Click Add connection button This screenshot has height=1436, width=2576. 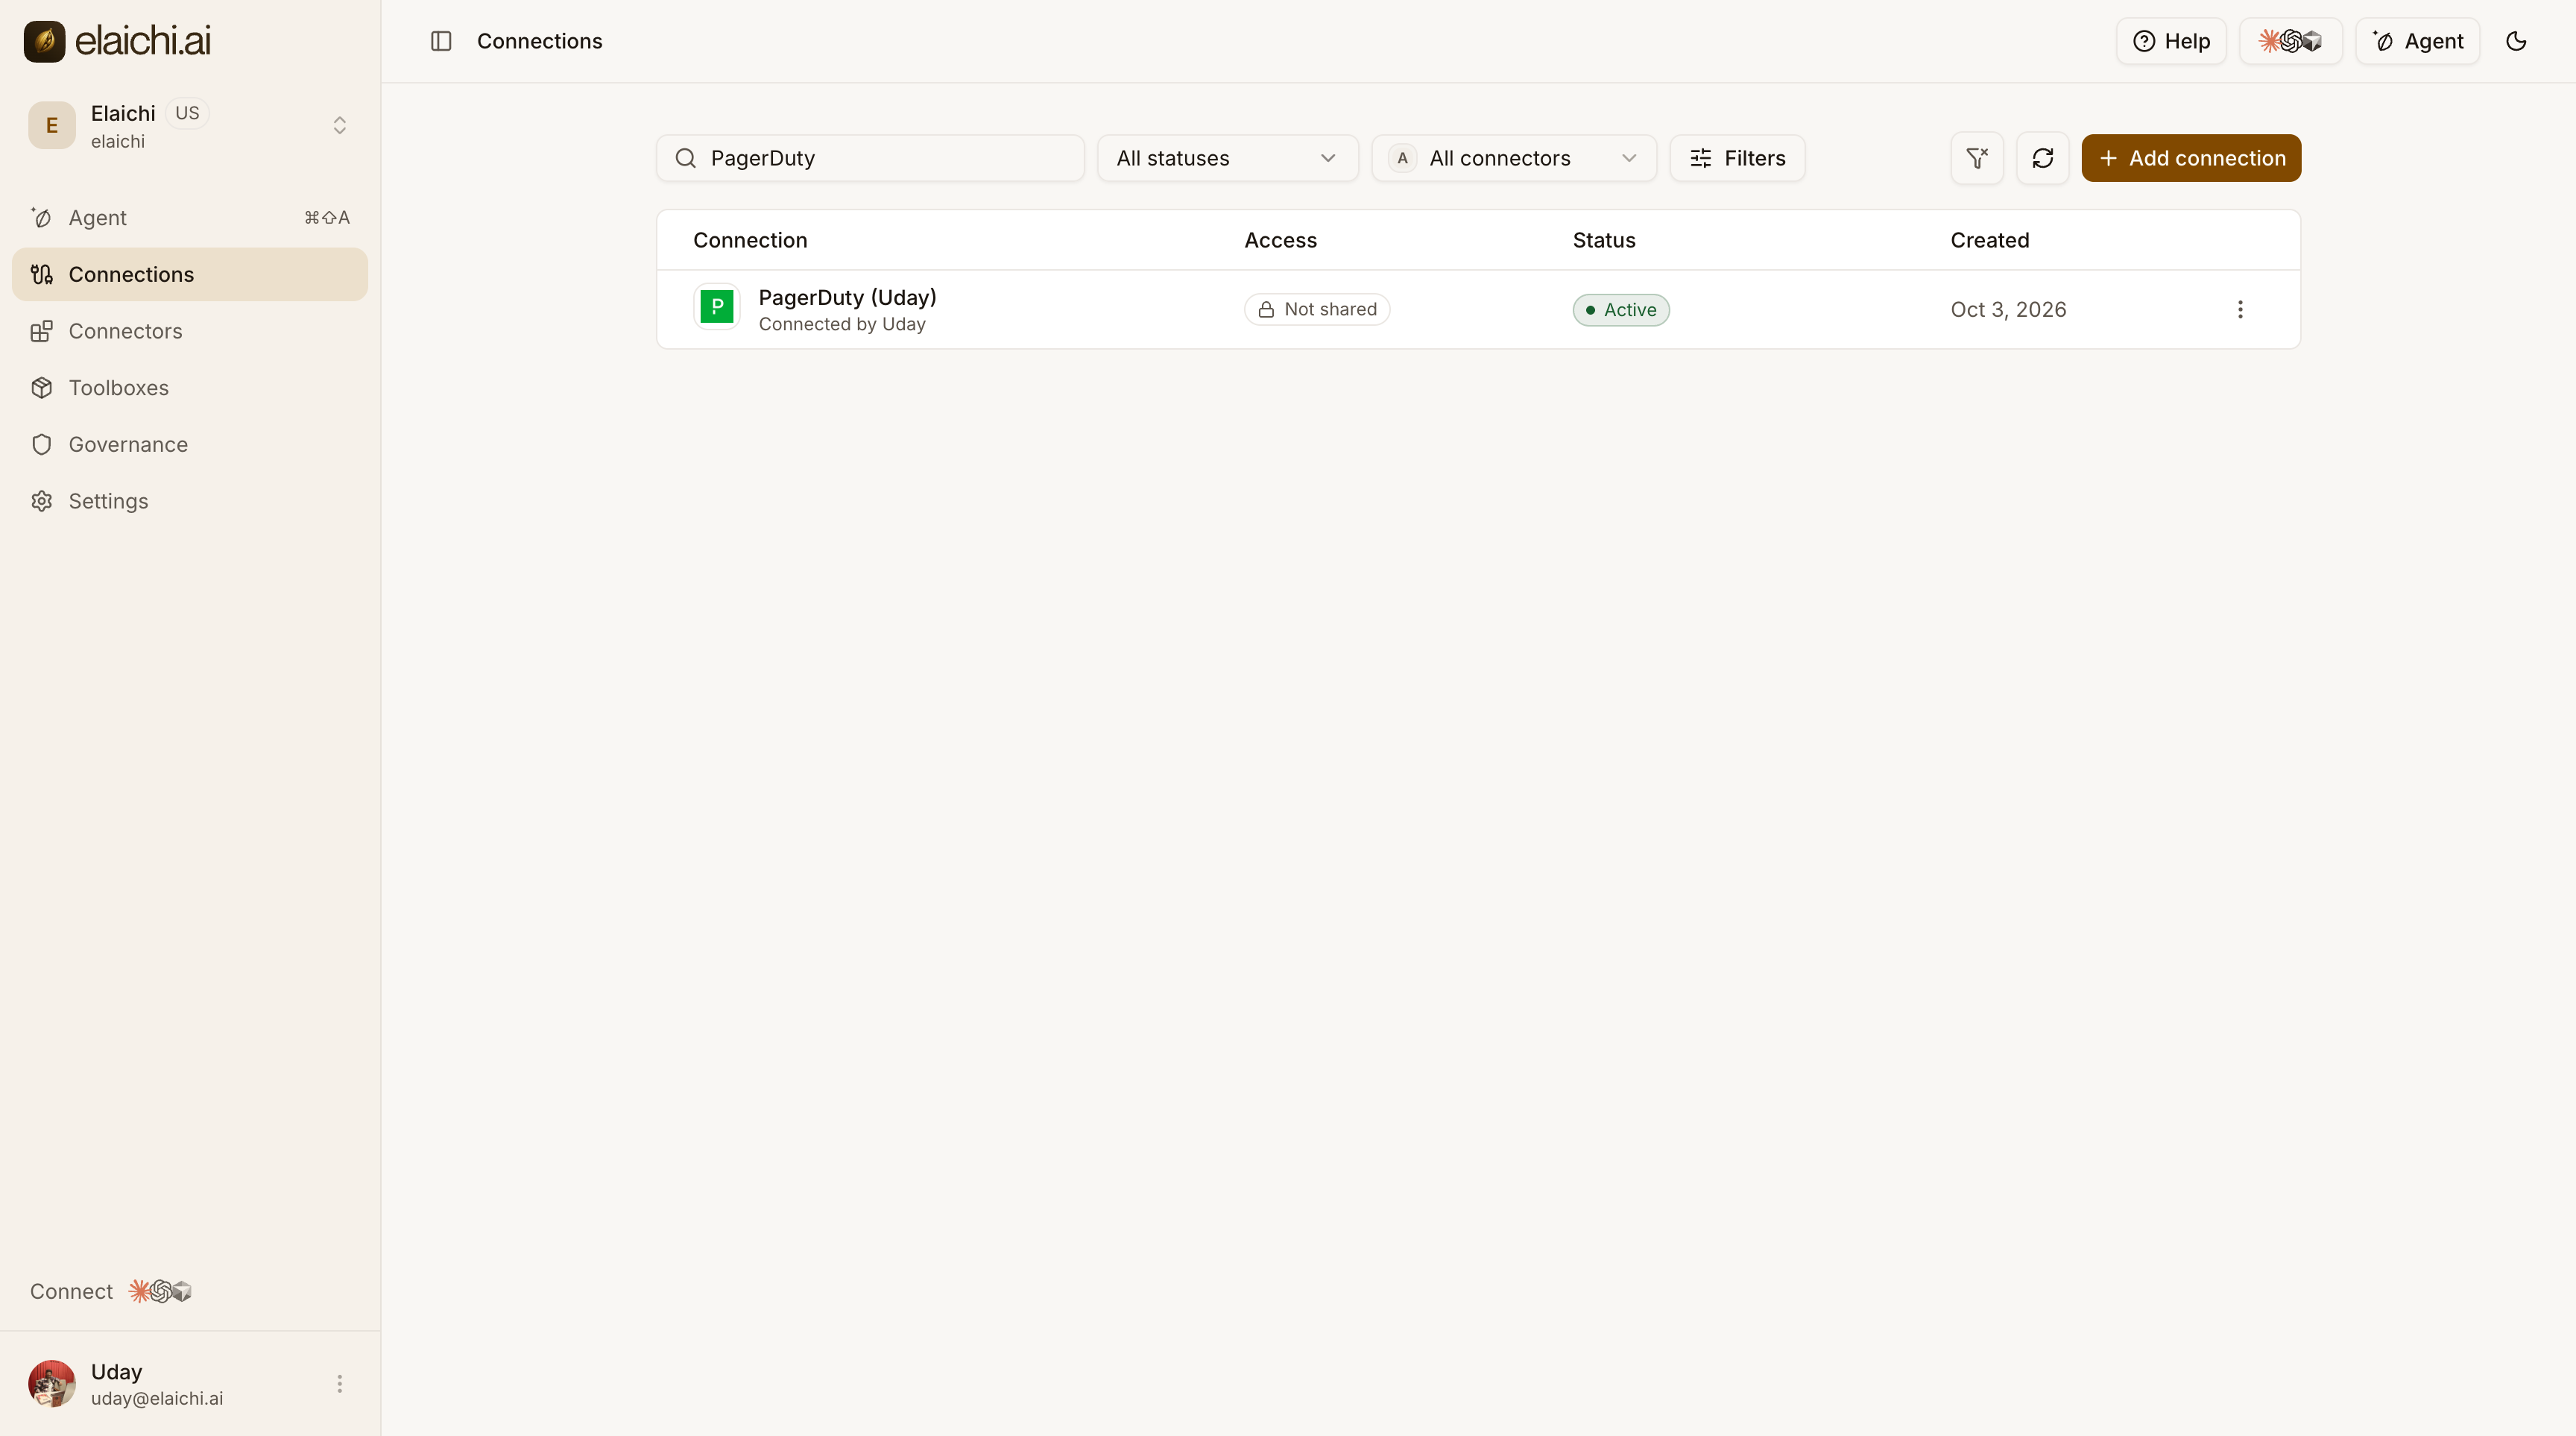[x=2191, y=158]
